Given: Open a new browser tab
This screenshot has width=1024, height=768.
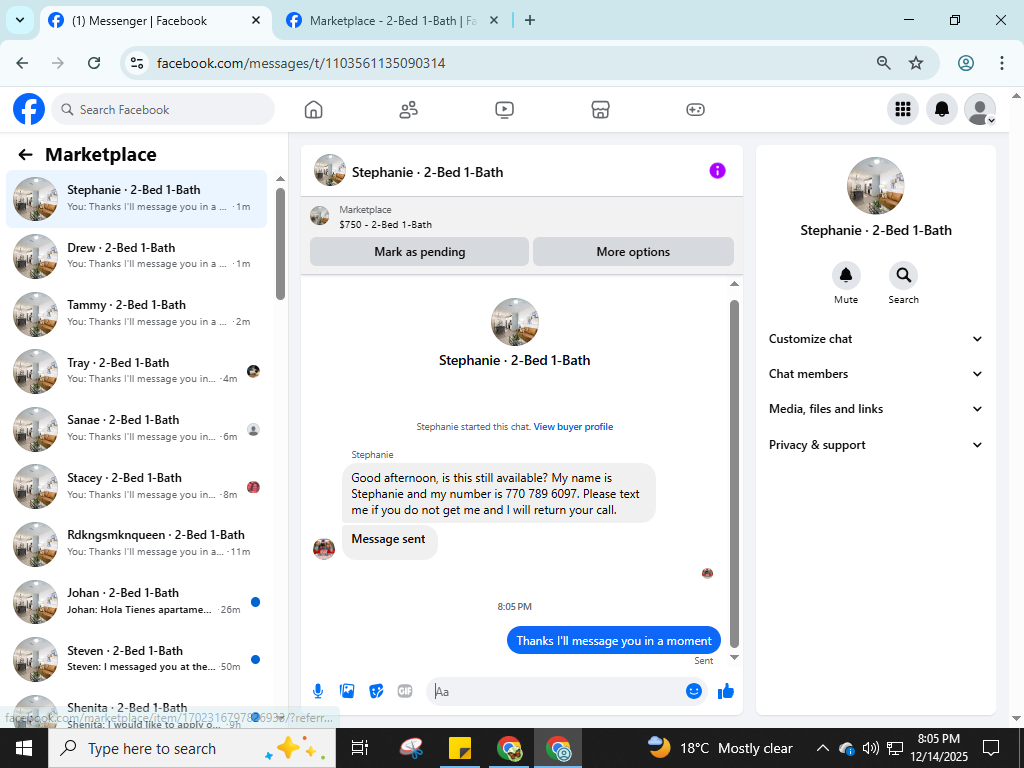Looking at the screenshot, I should pyautogui.click(x=530, y=20).
